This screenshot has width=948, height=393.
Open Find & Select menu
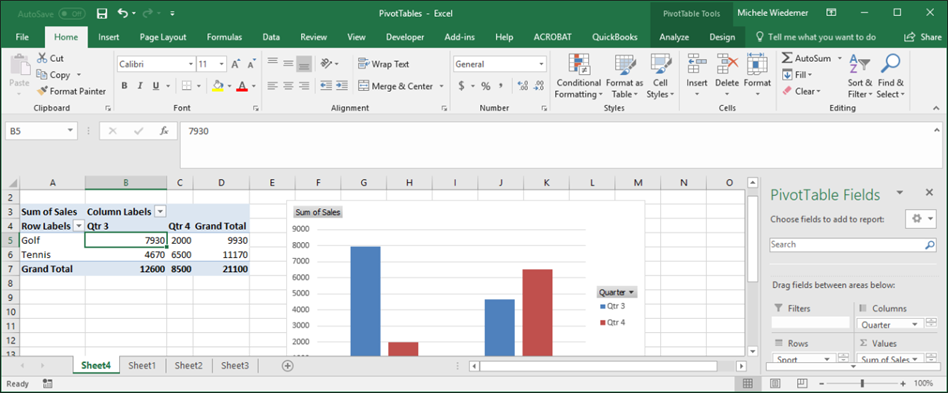(x=891, y=77)
